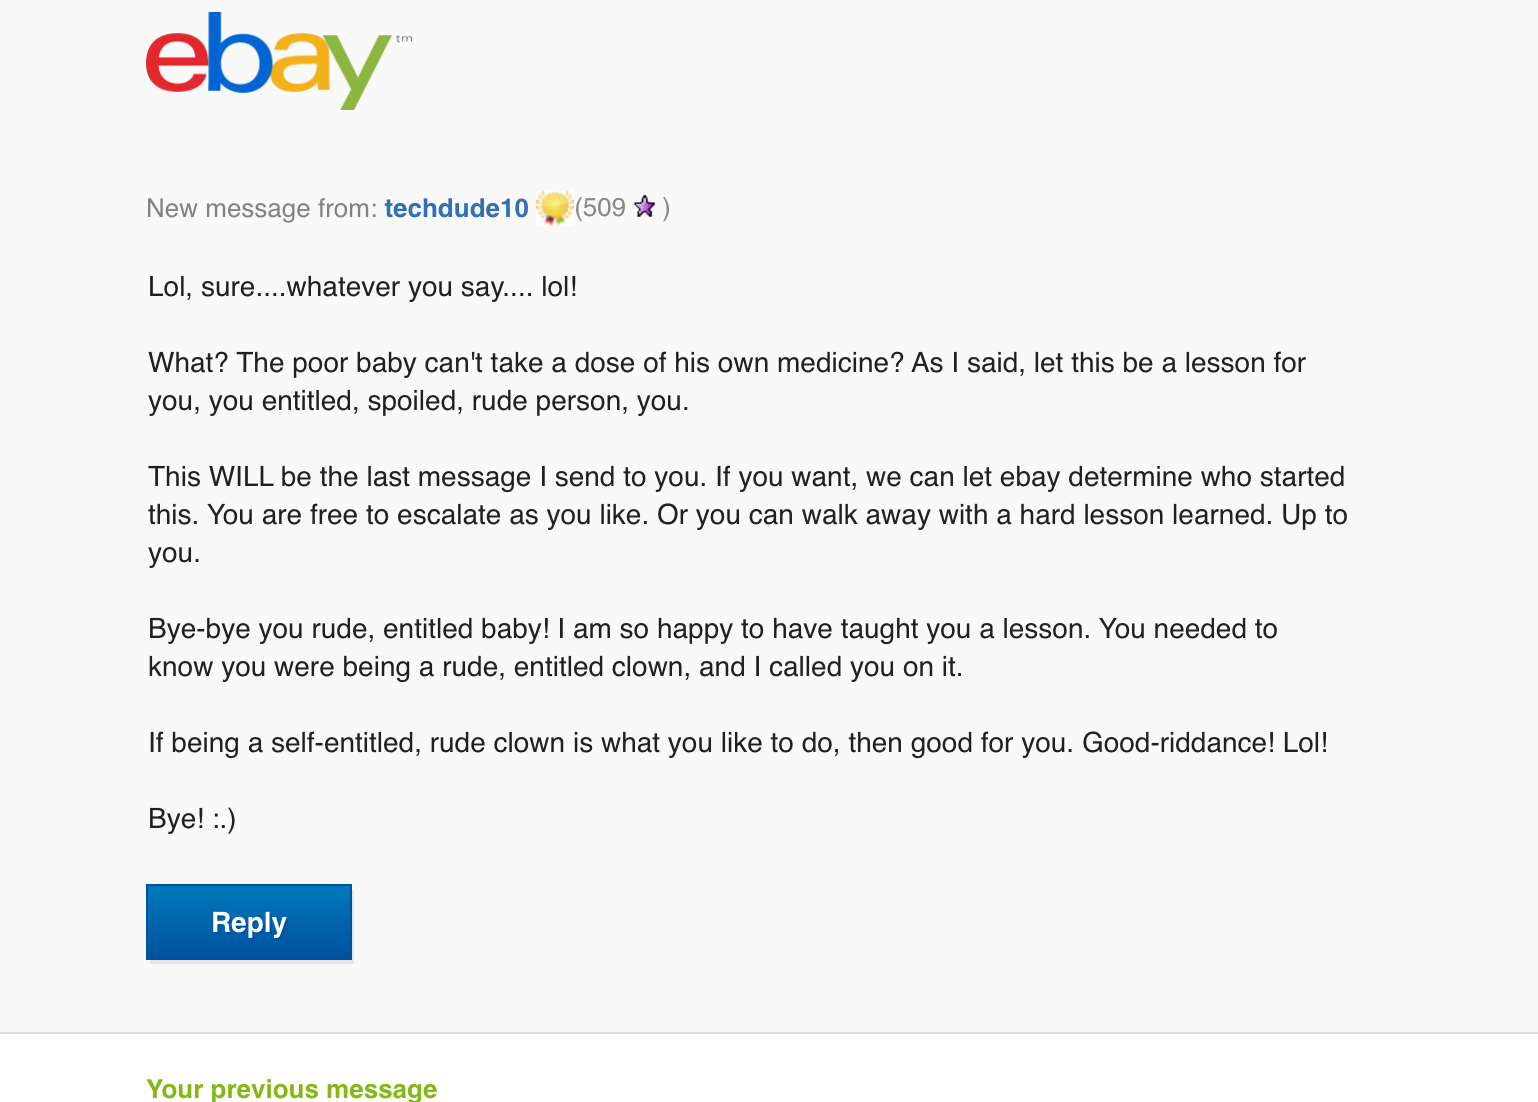Click the red letter e in the logo
1538x1102 pixels.
point(176,62)
